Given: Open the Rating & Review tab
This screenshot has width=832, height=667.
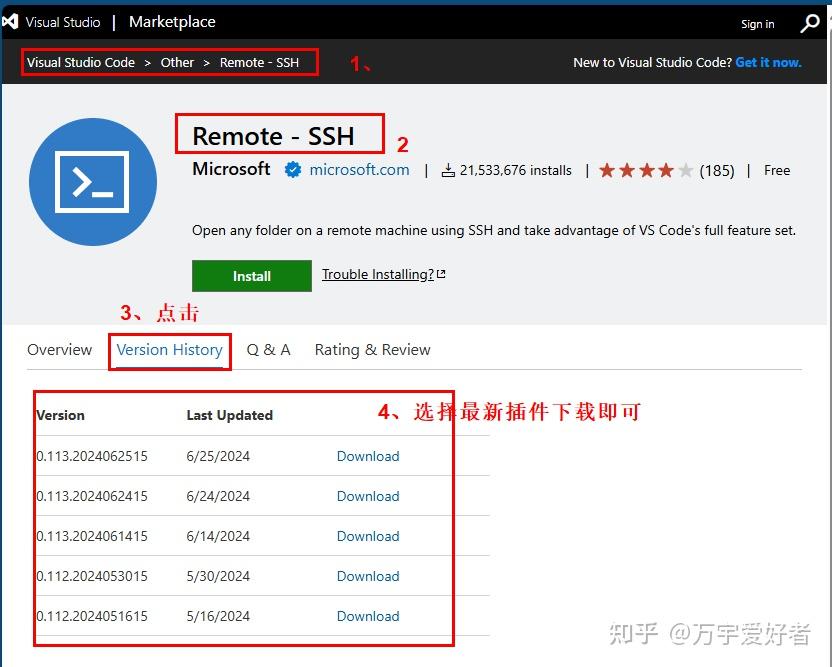Looking at the screenshot, I should [x=372, y=350].
